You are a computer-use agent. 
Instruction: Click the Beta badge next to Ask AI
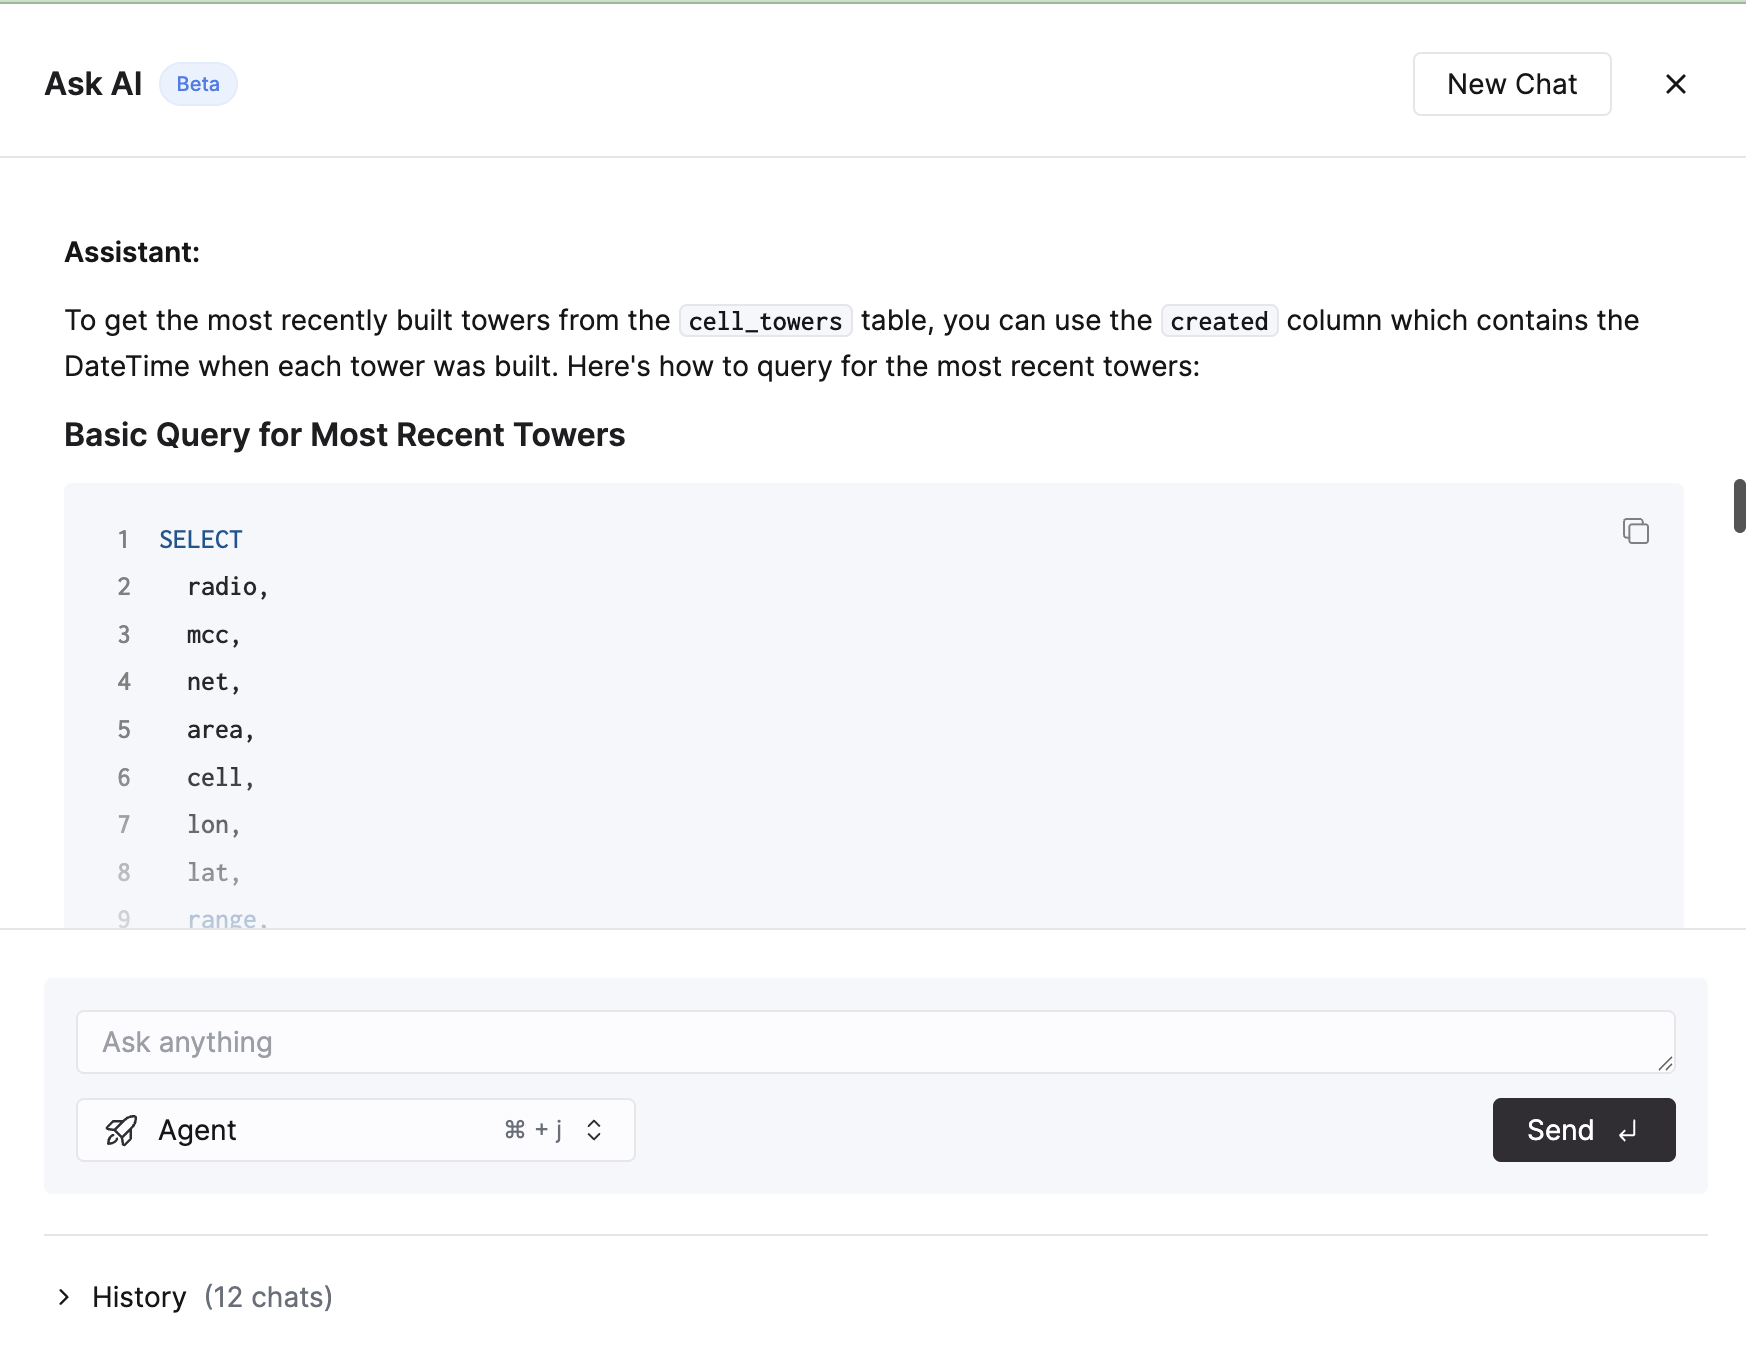[x=198, y=84]
